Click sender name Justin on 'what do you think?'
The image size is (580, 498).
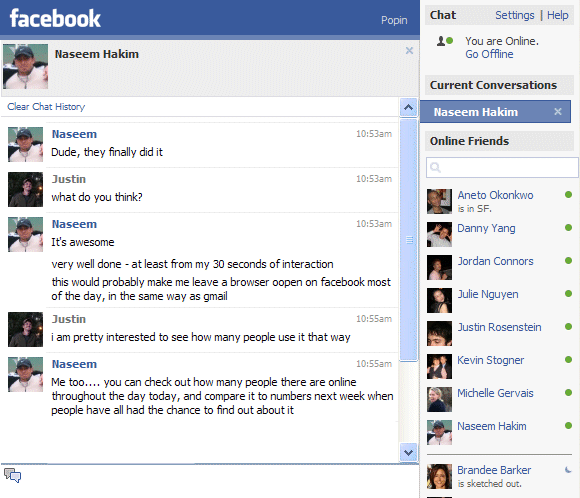[x=69, y=179]
